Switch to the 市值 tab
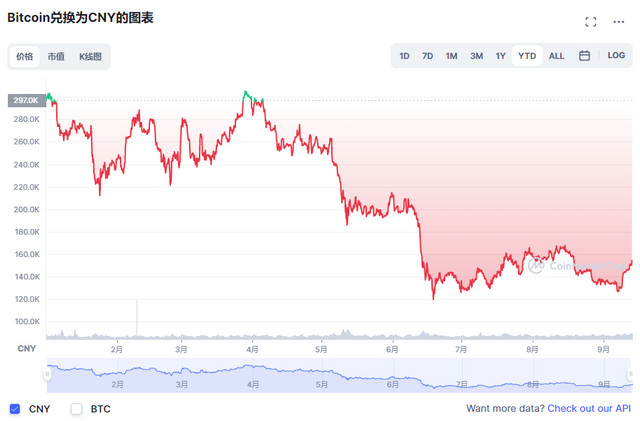 [x=56, y=56]
